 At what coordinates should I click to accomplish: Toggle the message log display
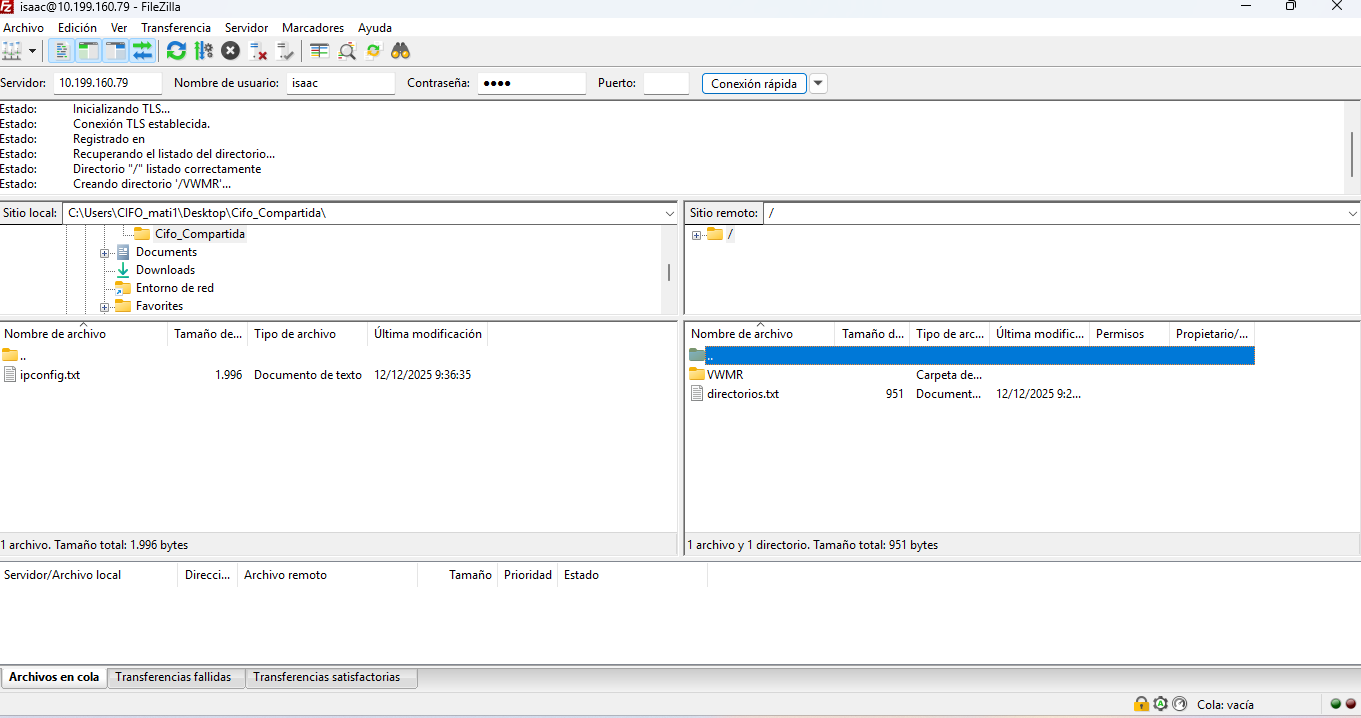61,50
